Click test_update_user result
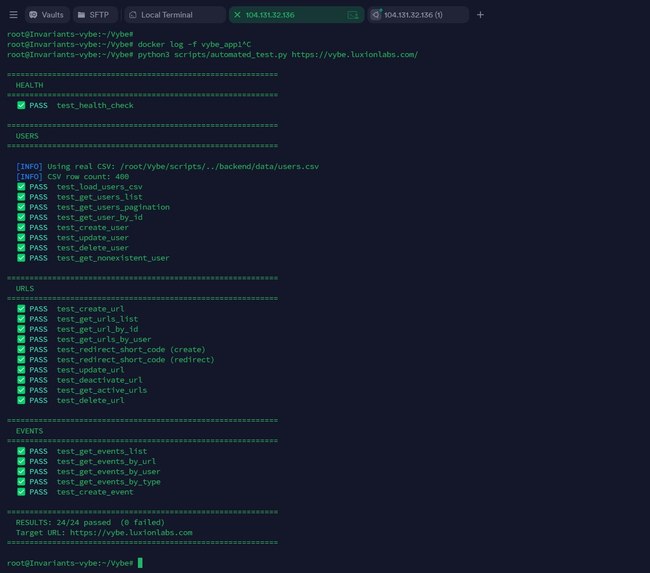The height and width of the screenshot is (573, 650). (73, 238)
